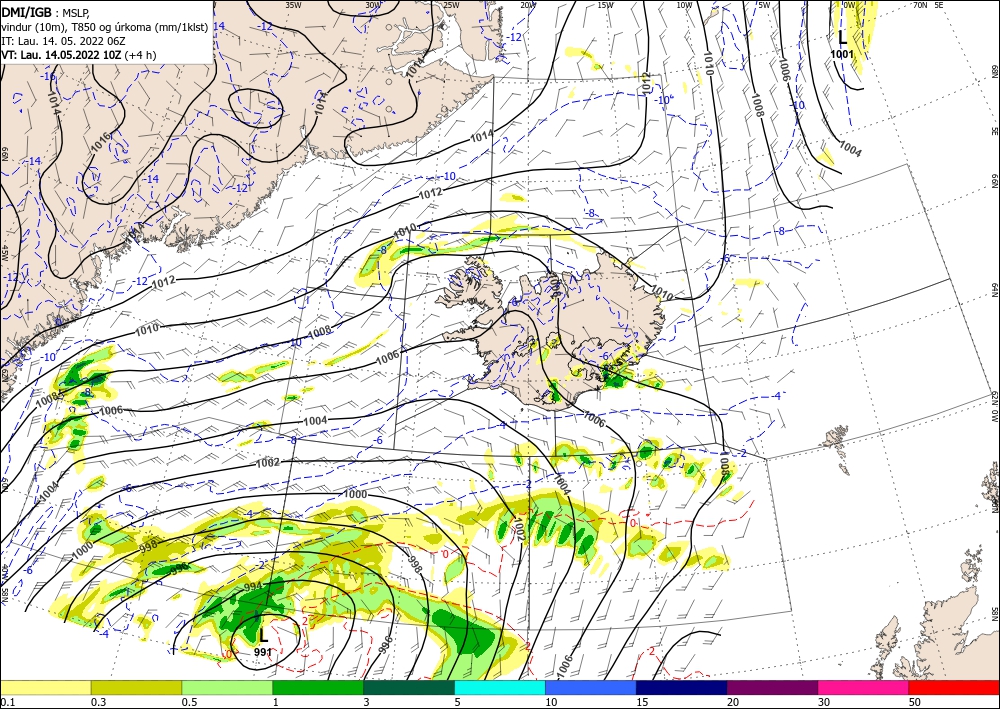Click the '50' legend scale value
1000x709 pixels.
pos(915,702)
